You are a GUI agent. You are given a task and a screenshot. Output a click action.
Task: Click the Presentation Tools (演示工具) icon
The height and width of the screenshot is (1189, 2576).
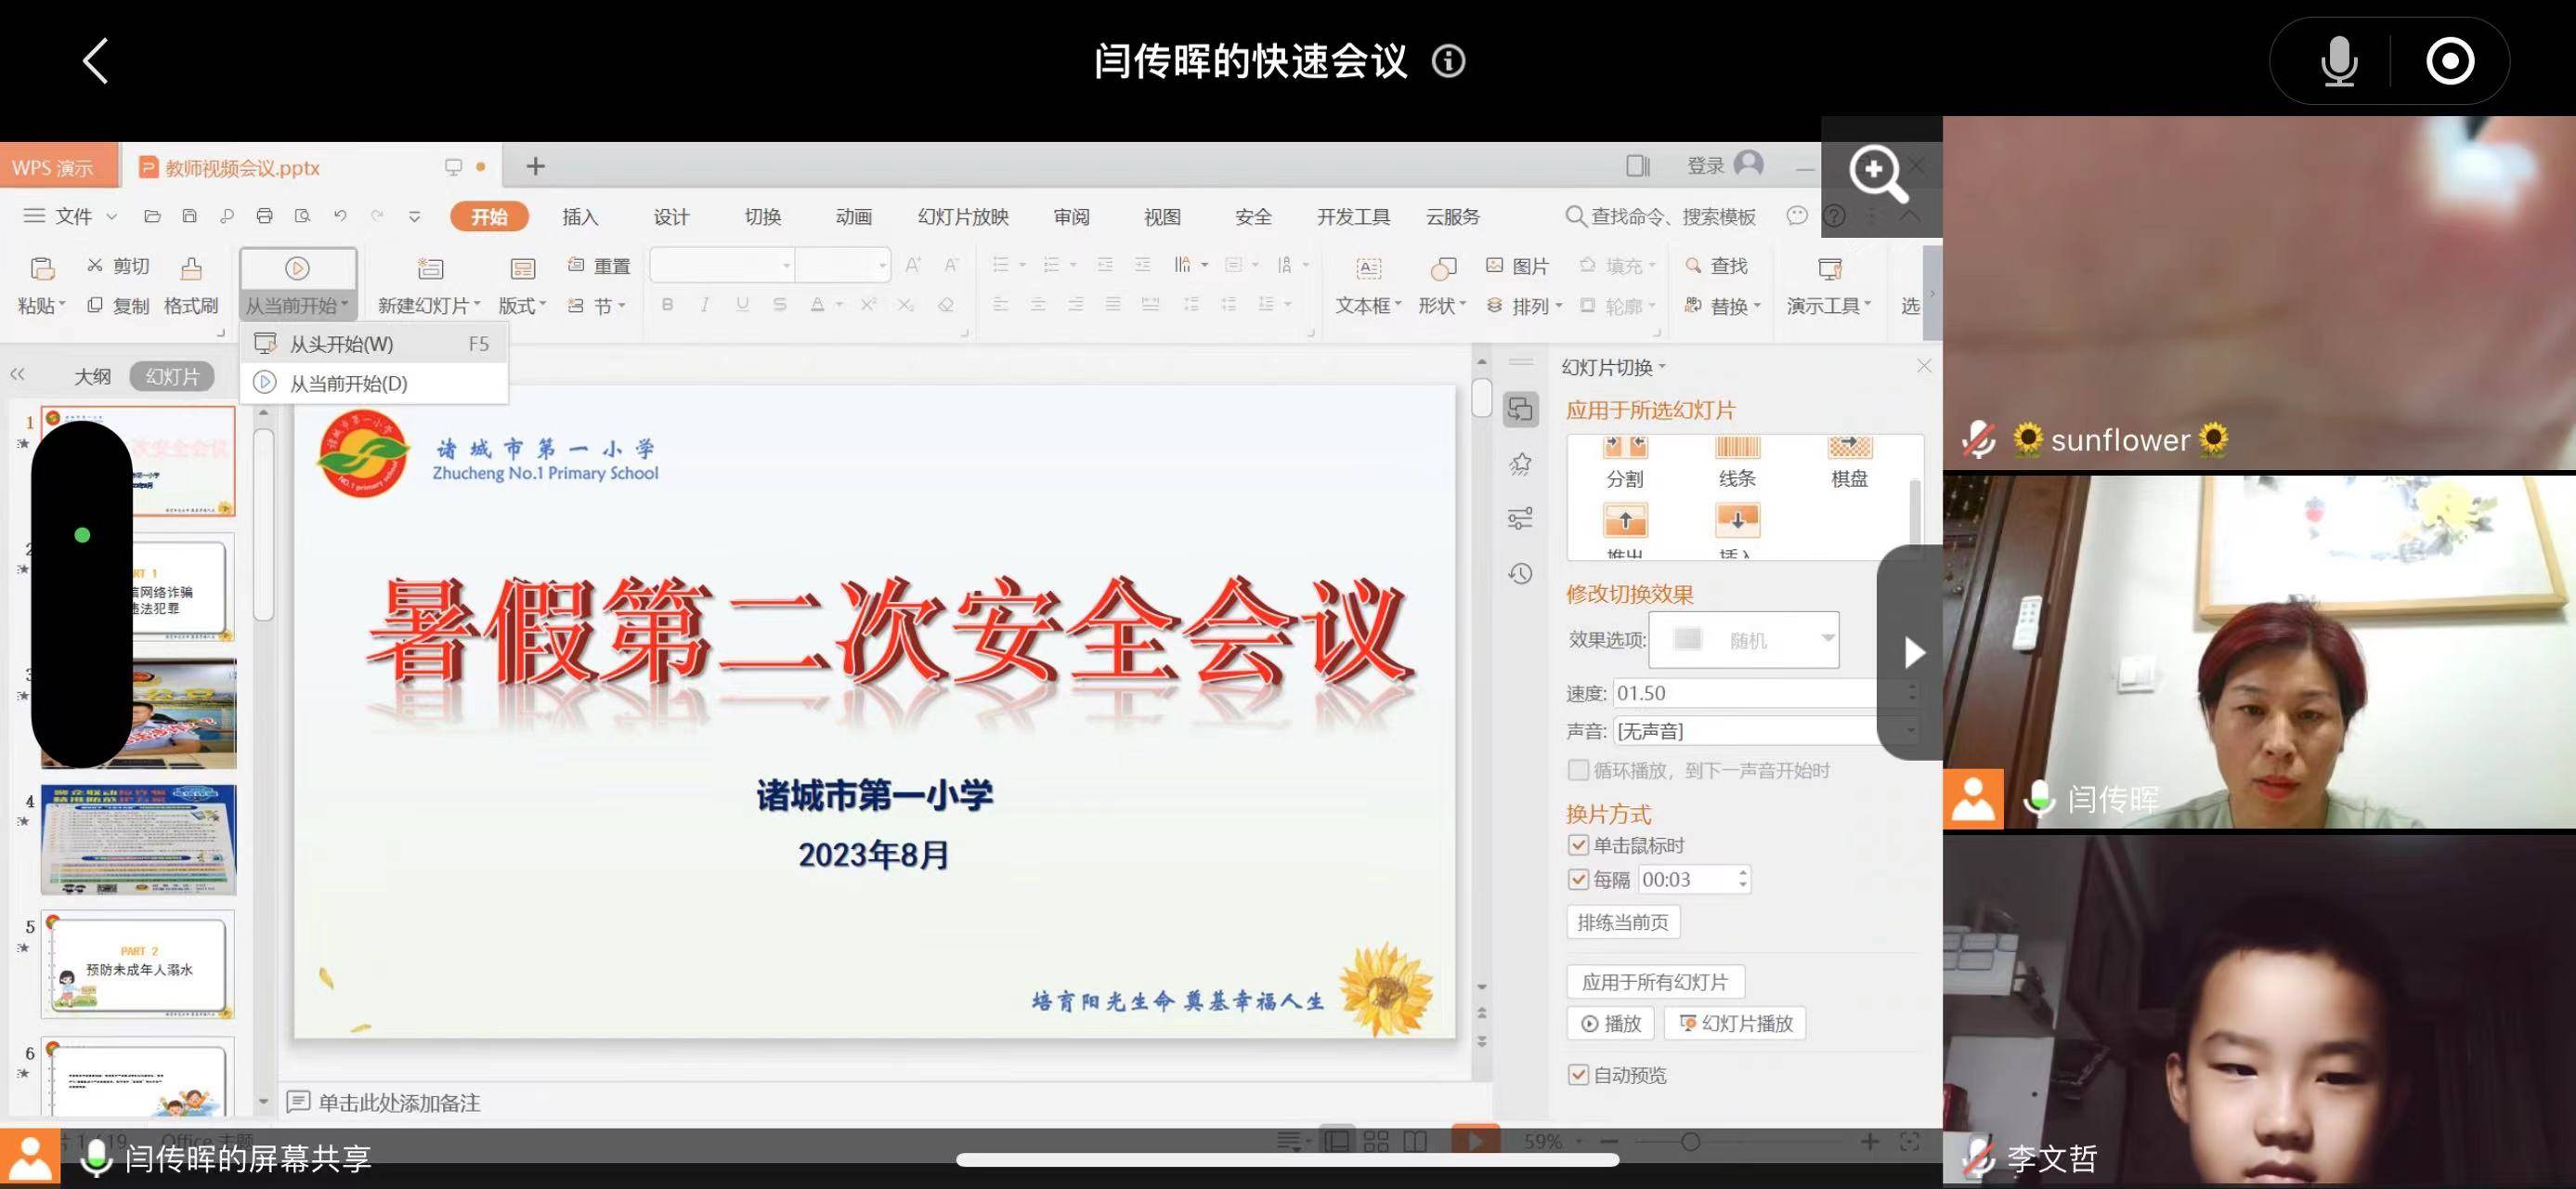1829,268
